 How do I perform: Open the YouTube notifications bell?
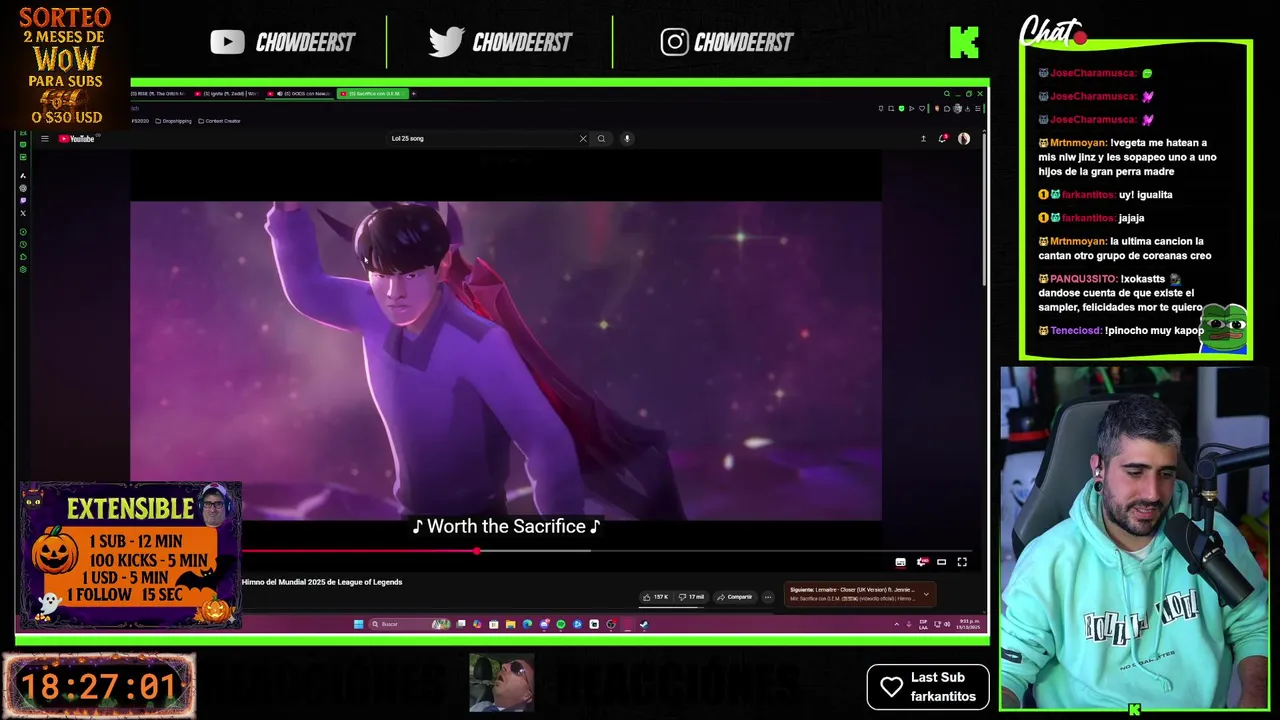click(943, 139)
